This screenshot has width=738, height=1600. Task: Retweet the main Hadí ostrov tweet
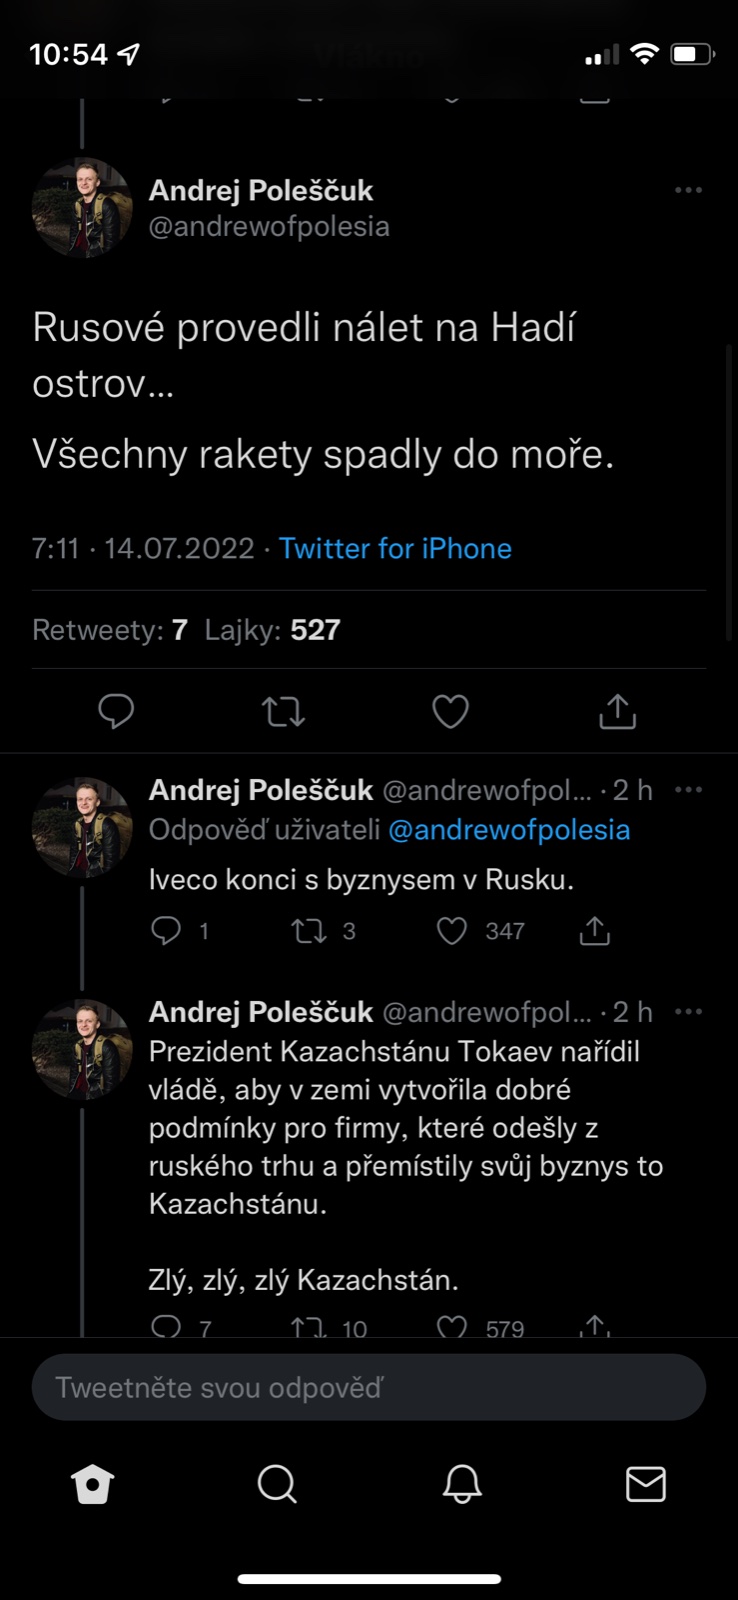[x=283, y=711]
